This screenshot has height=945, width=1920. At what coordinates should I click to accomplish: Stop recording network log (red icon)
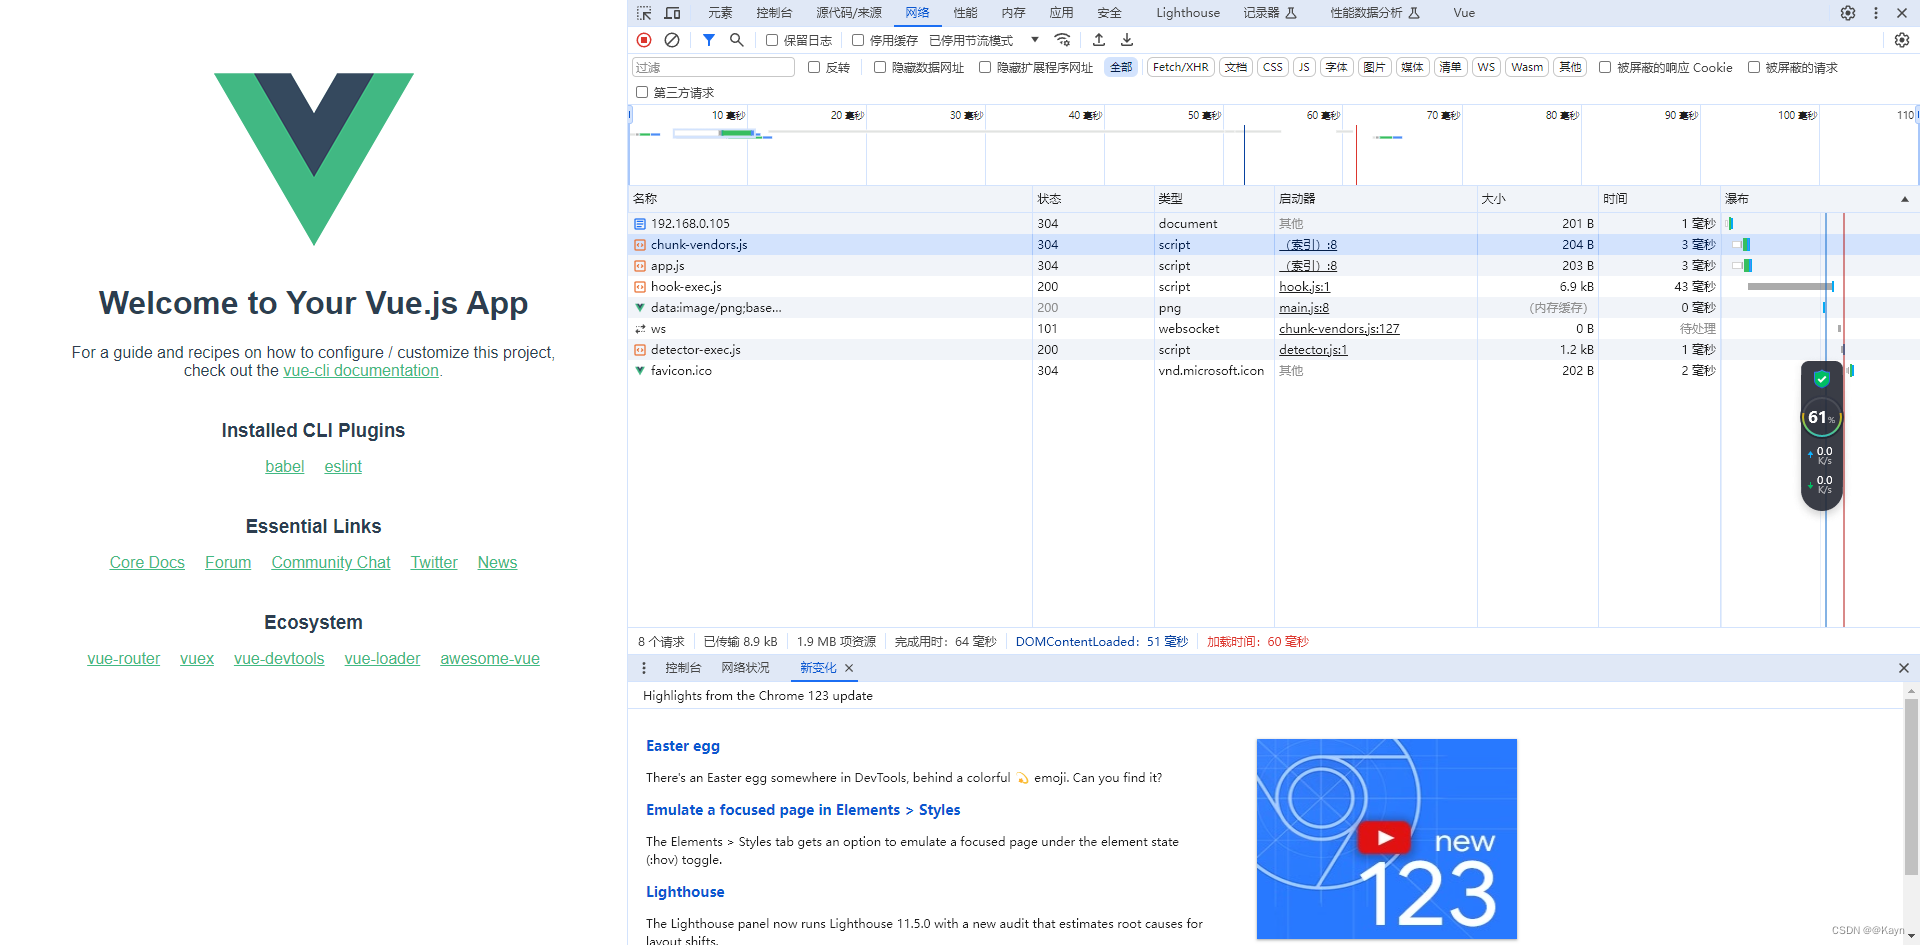[644, 40]
